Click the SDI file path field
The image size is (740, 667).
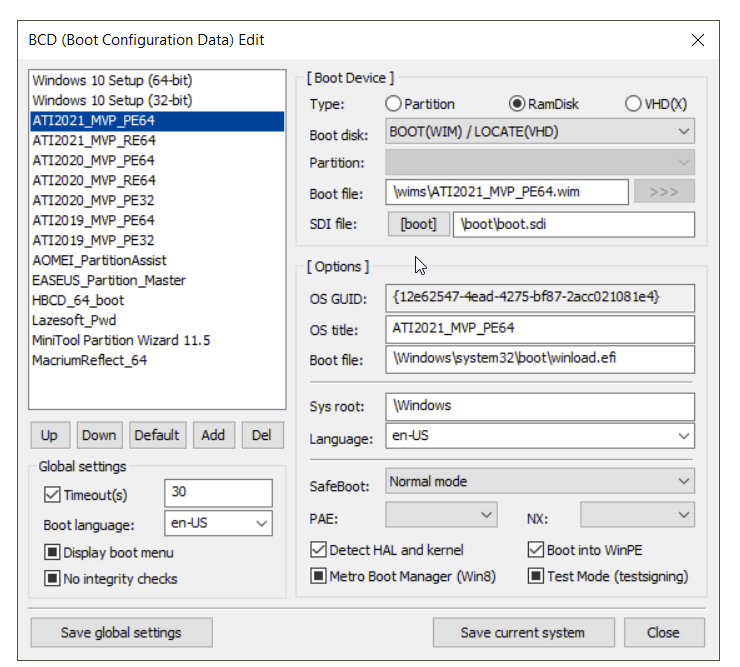[x=574, y=224]
